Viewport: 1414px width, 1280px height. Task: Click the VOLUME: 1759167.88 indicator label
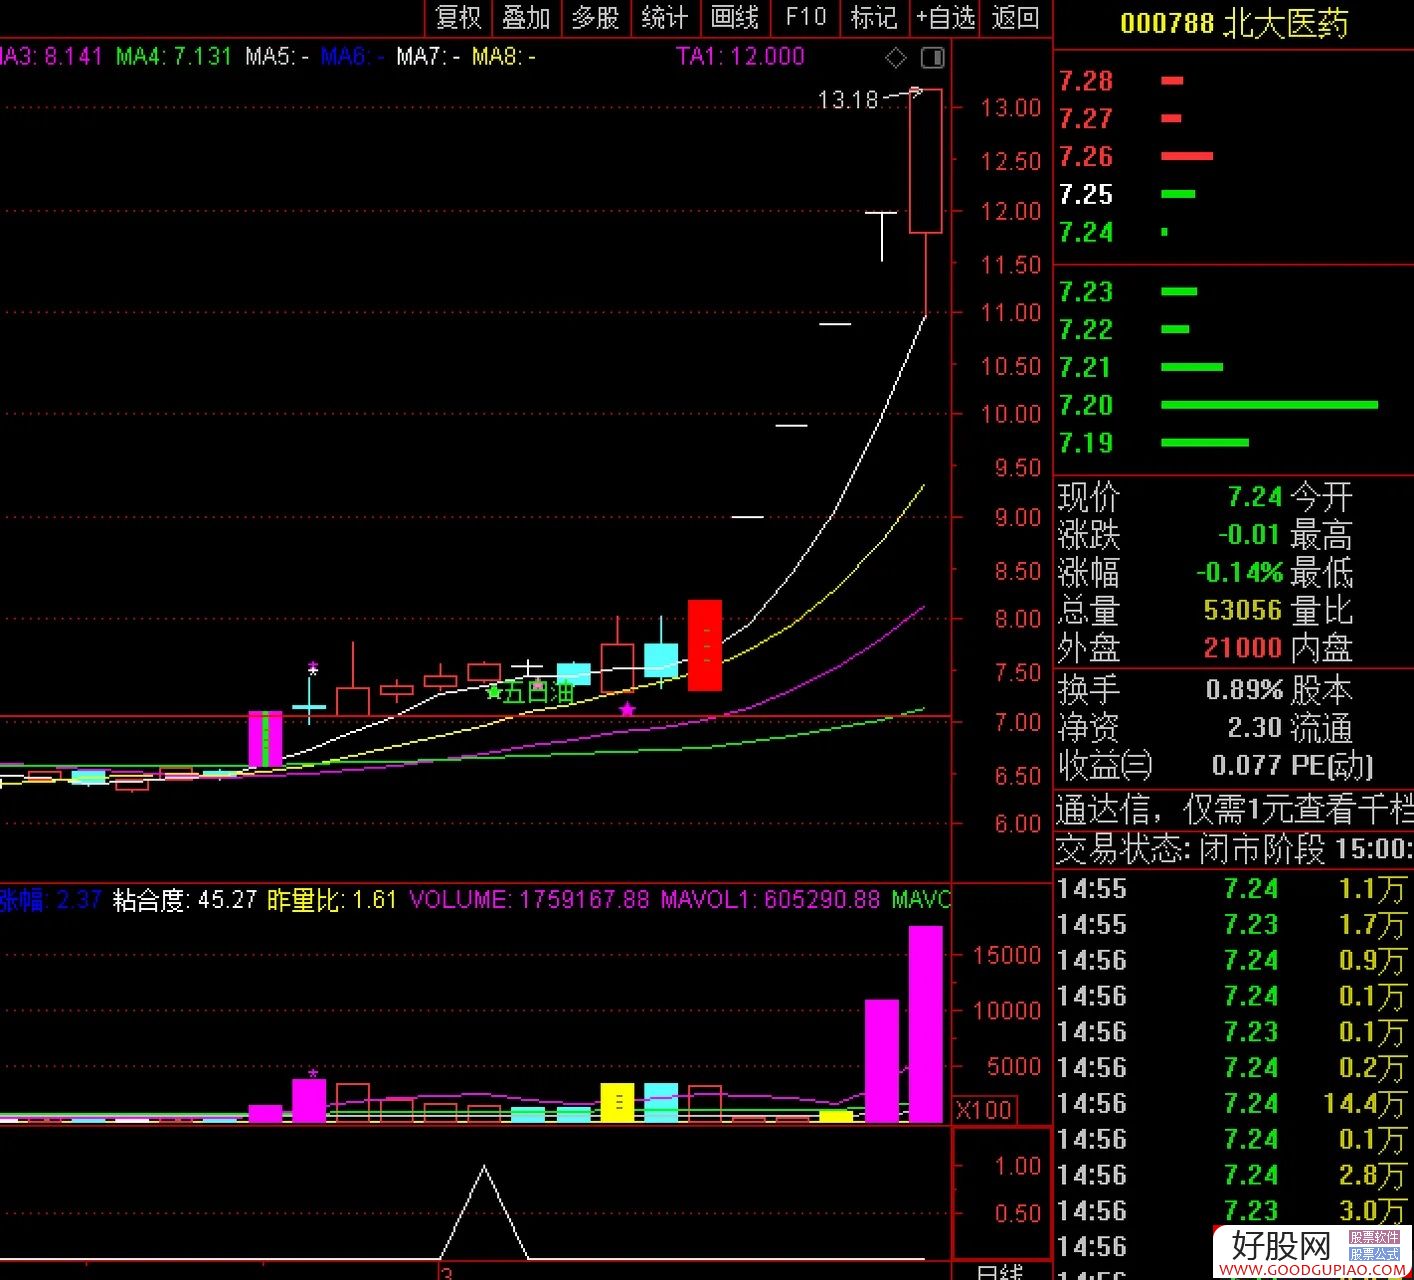click(529, 900)
